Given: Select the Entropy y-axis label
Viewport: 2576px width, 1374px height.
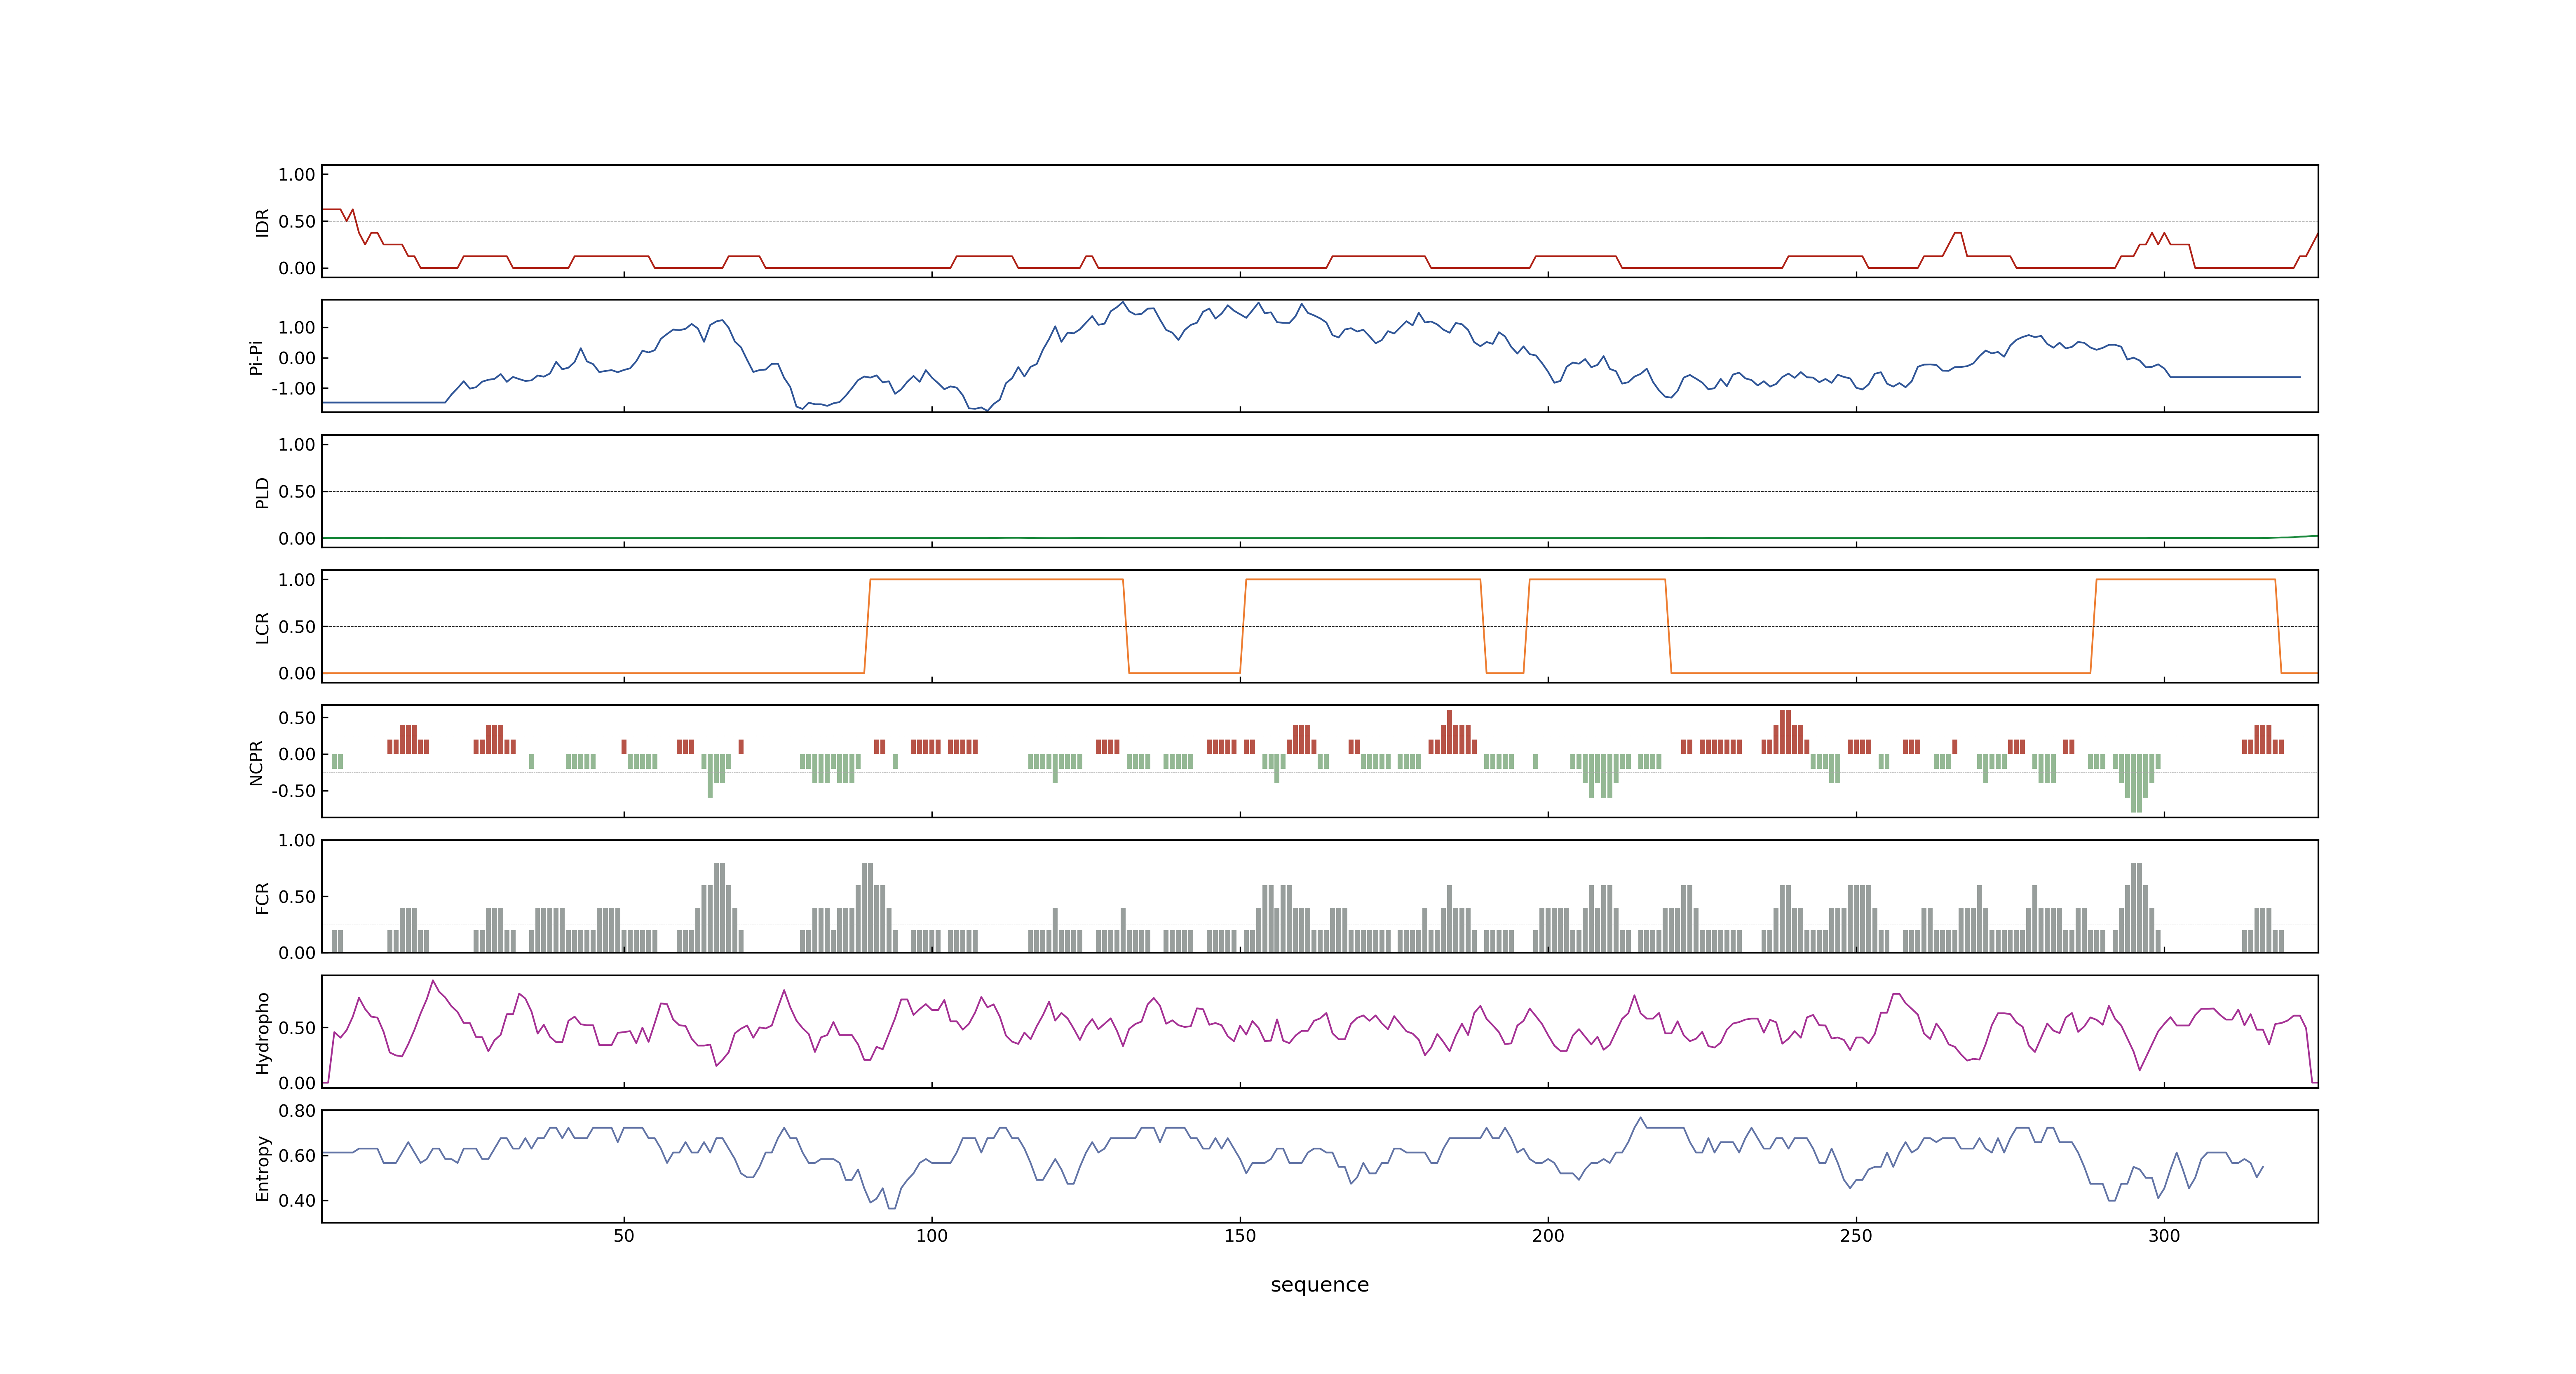Looking at the screenshot, I should [x=263, y=1168].
